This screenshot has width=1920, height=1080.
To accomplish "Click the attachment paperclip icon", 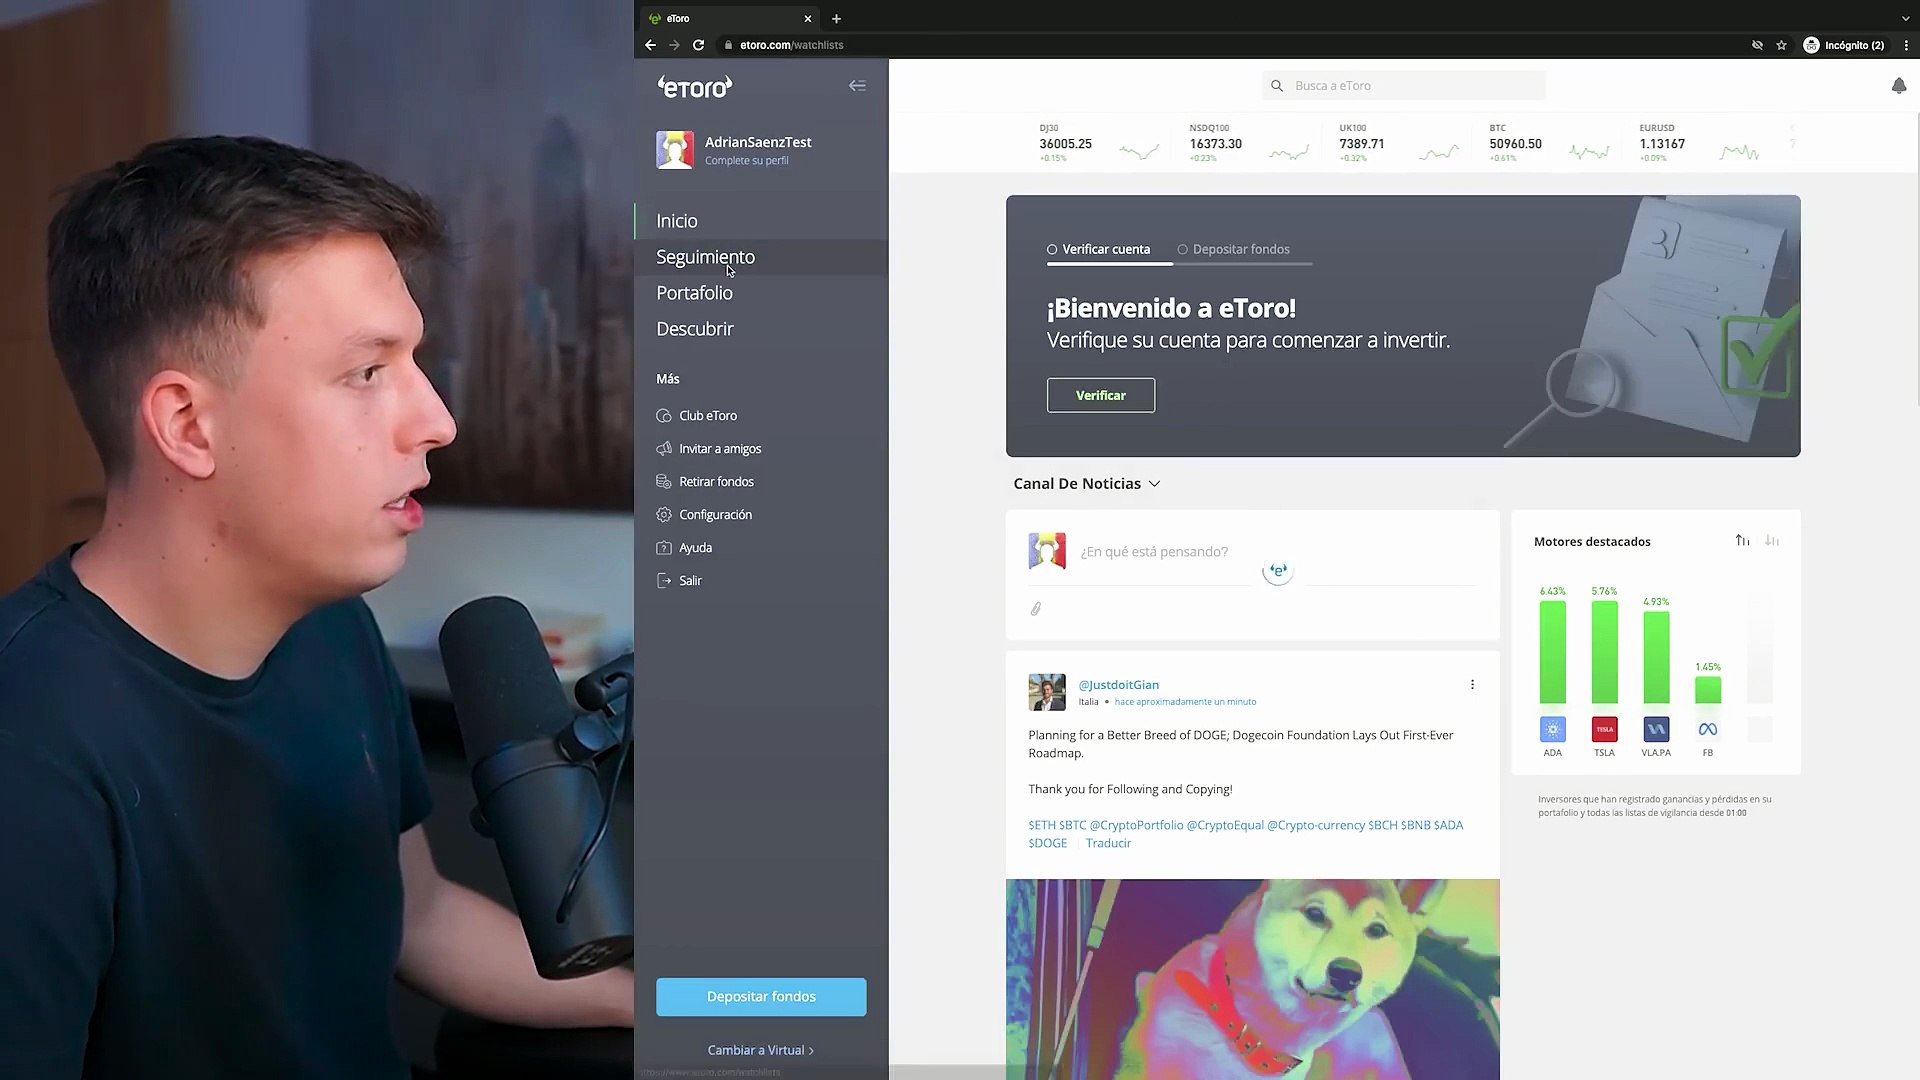I will click(1036, 609).
